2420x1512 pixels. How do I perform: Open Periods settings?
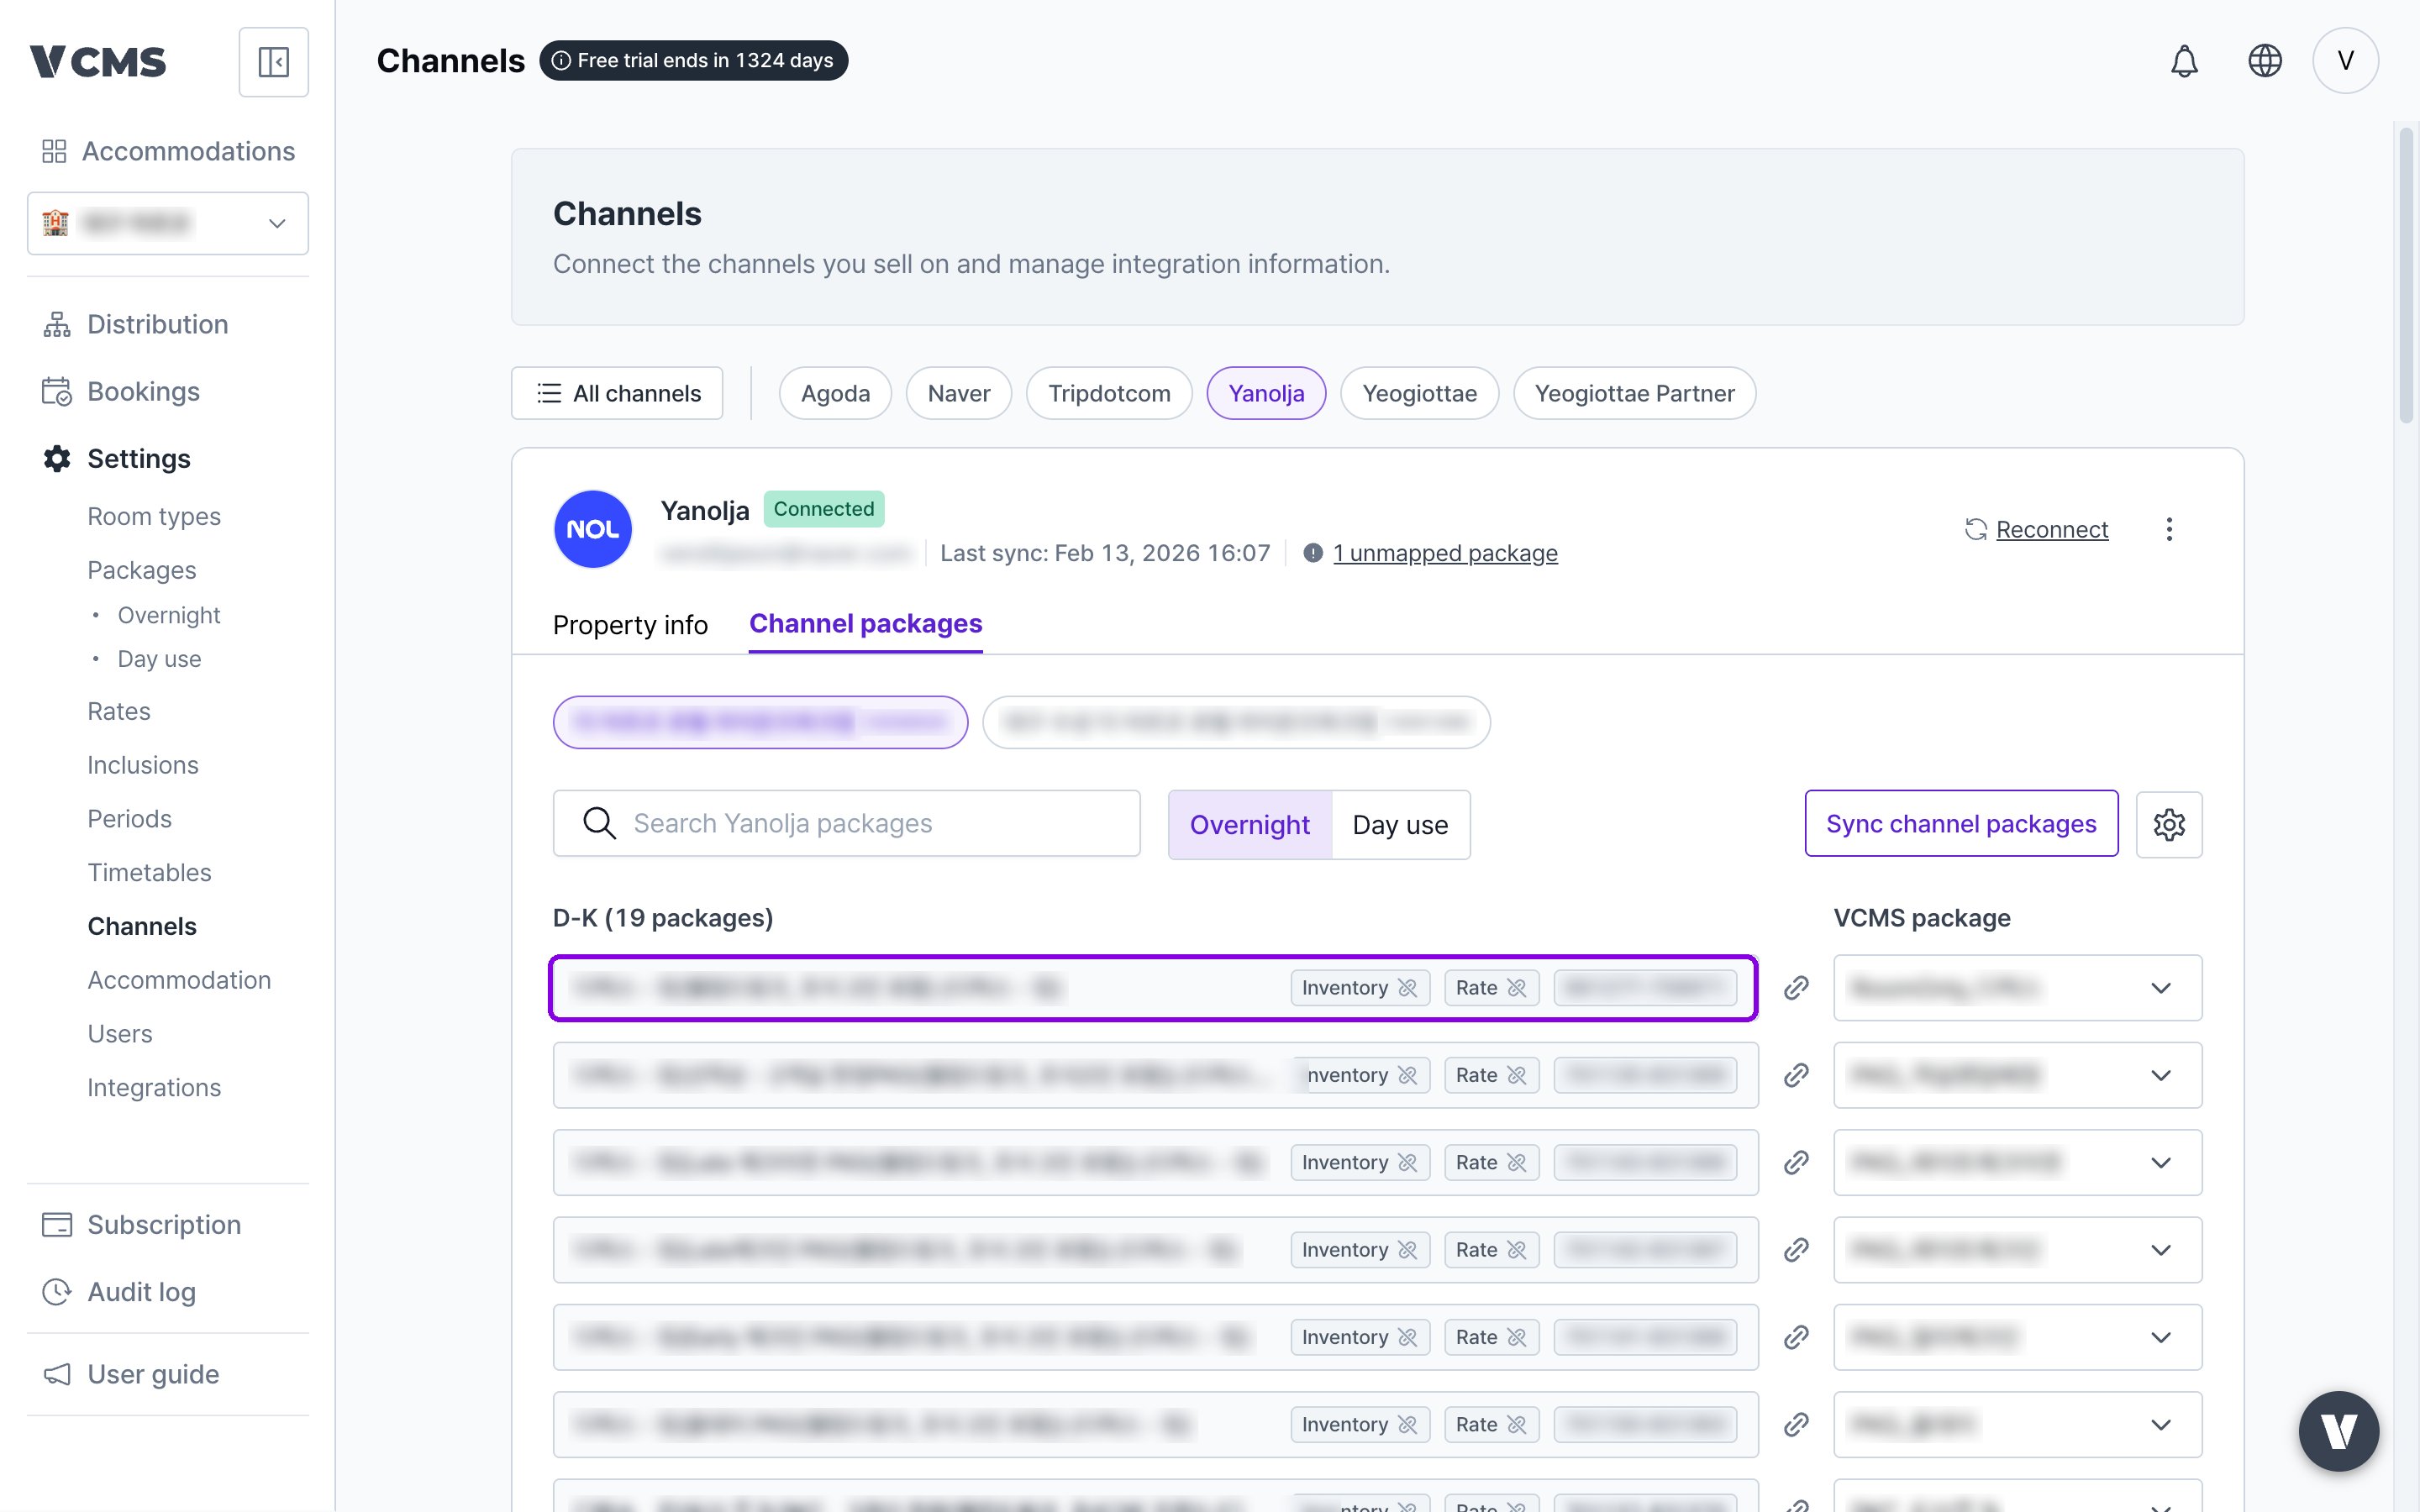(130, 819)
